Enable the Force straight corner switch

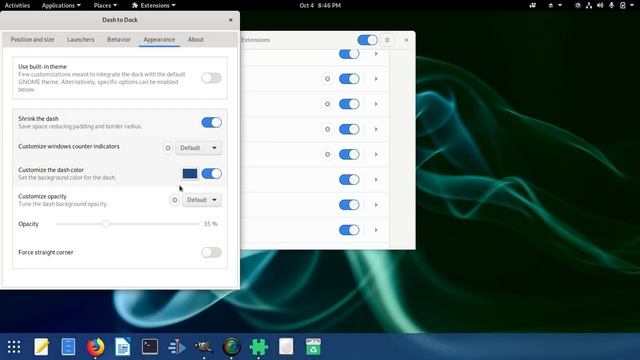tap(211, 252)
